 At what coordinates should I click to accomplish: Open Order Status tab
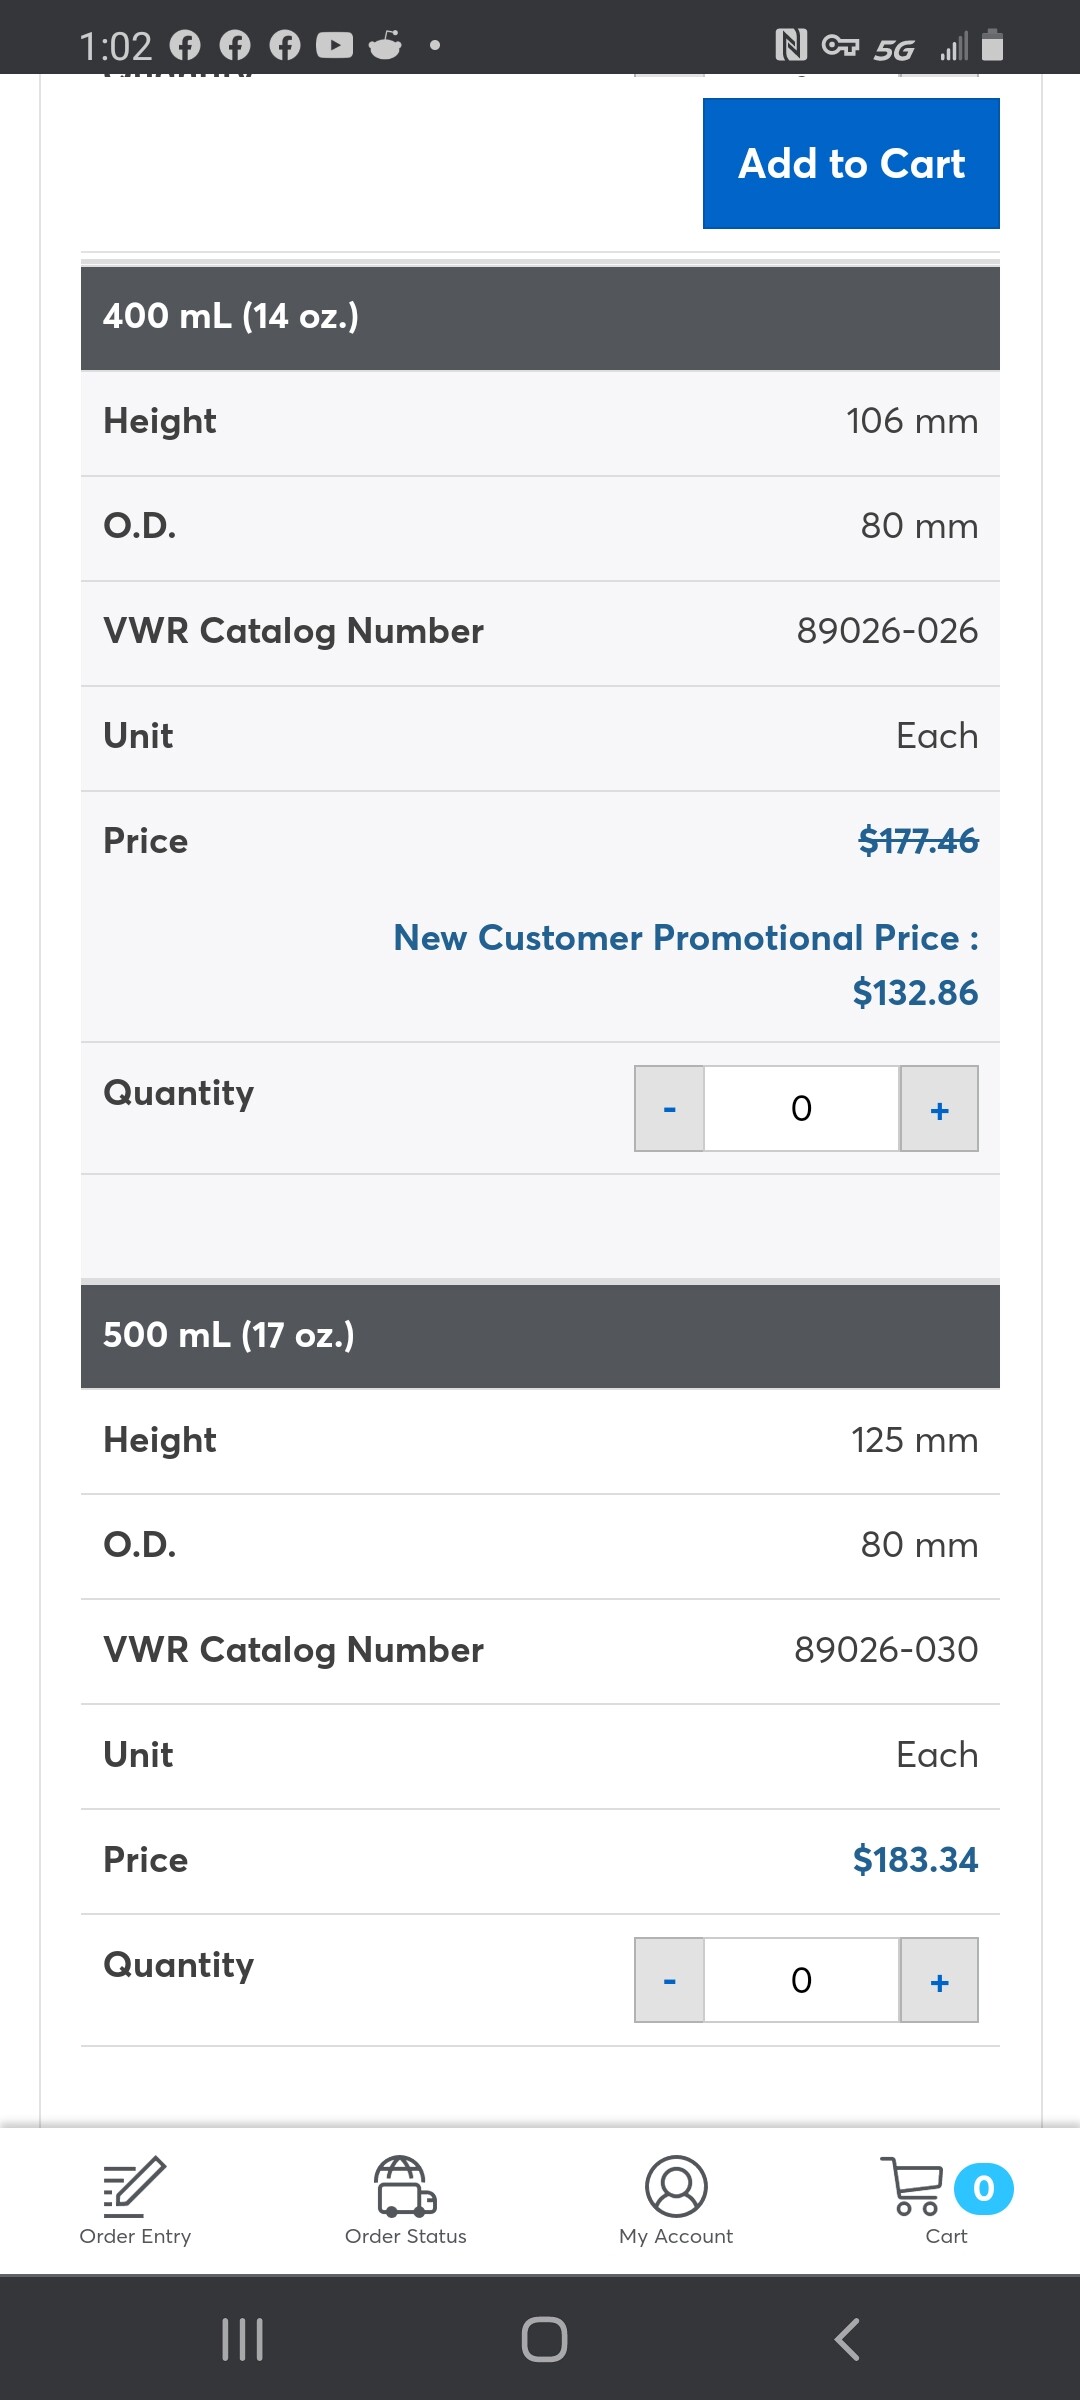tap(405, 2200)
